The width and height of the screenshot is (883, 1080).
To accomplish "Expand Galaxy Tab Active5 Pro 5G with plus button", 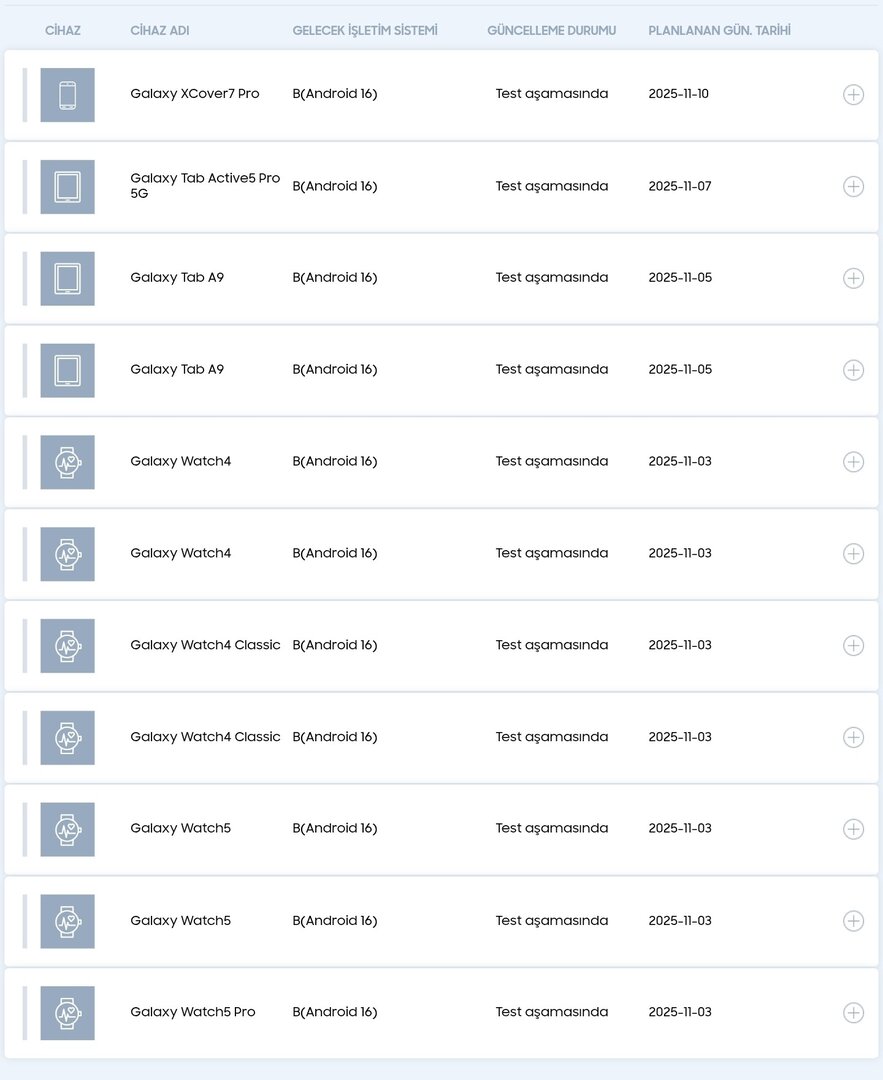I will pos(853,187).
